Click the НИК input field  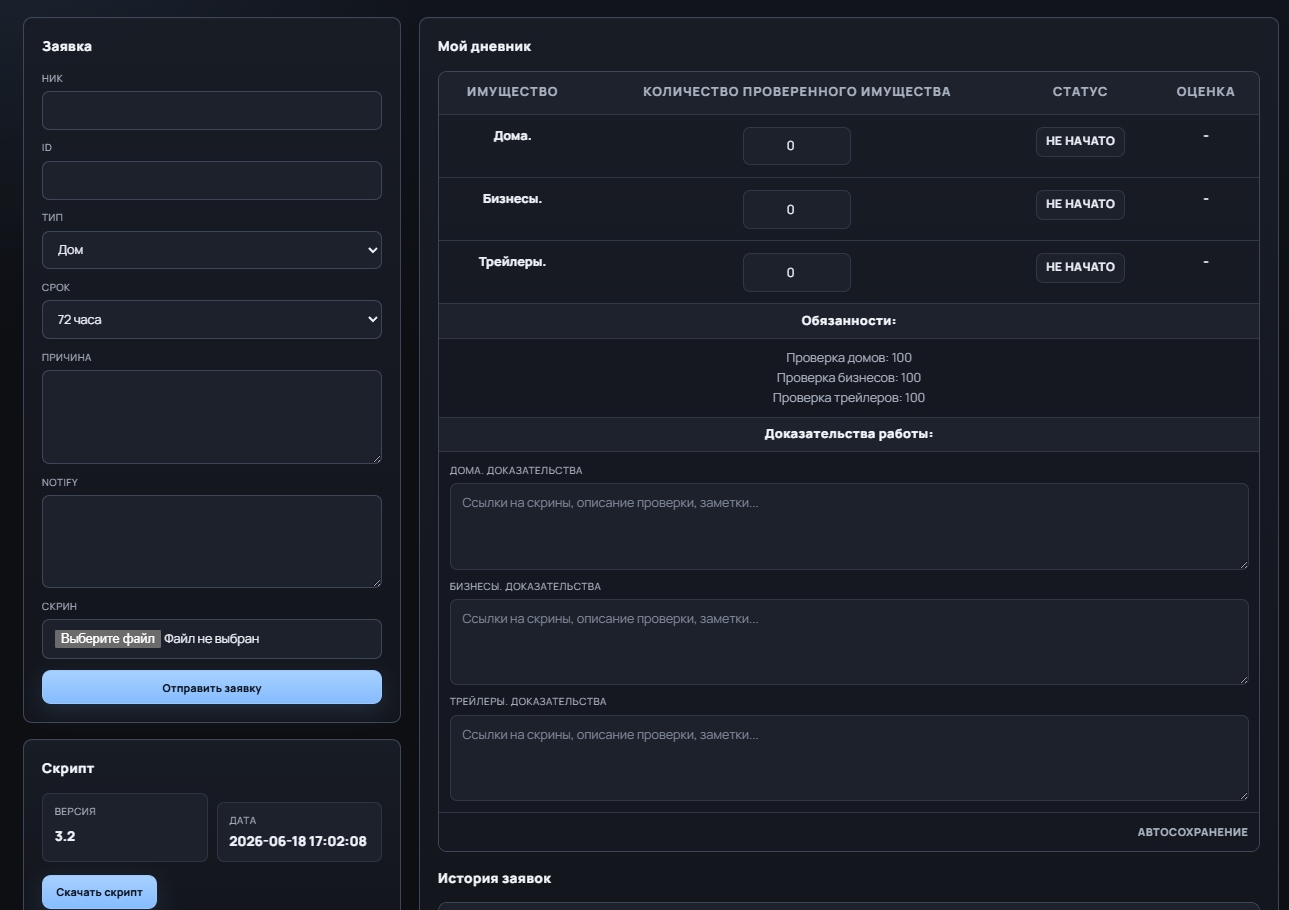pos(212,111)
